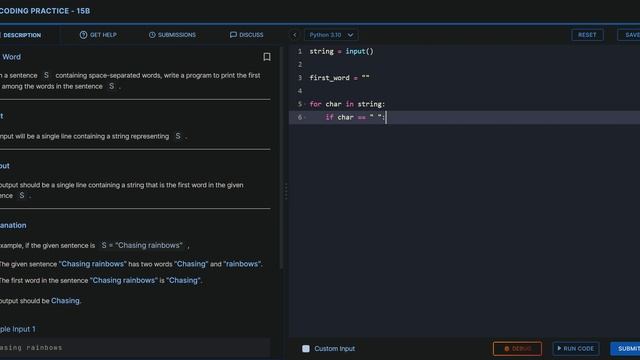This screenshot has width=640, height=360.
Task: Run the code with Run Code button
Action: click(576, 349)
